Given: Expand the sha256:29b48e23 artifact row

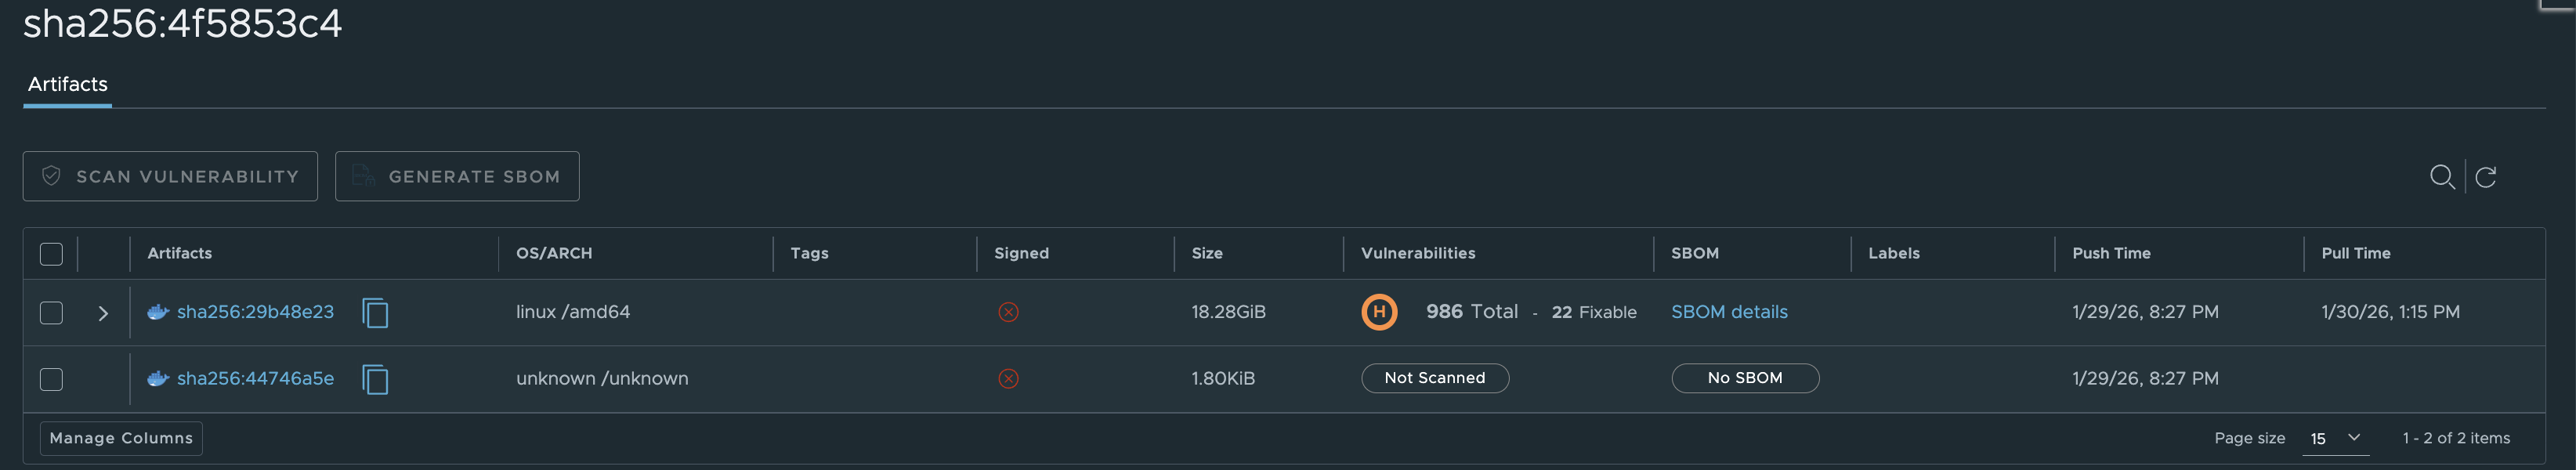Looking at the screenshot, I should pos(103,313).
